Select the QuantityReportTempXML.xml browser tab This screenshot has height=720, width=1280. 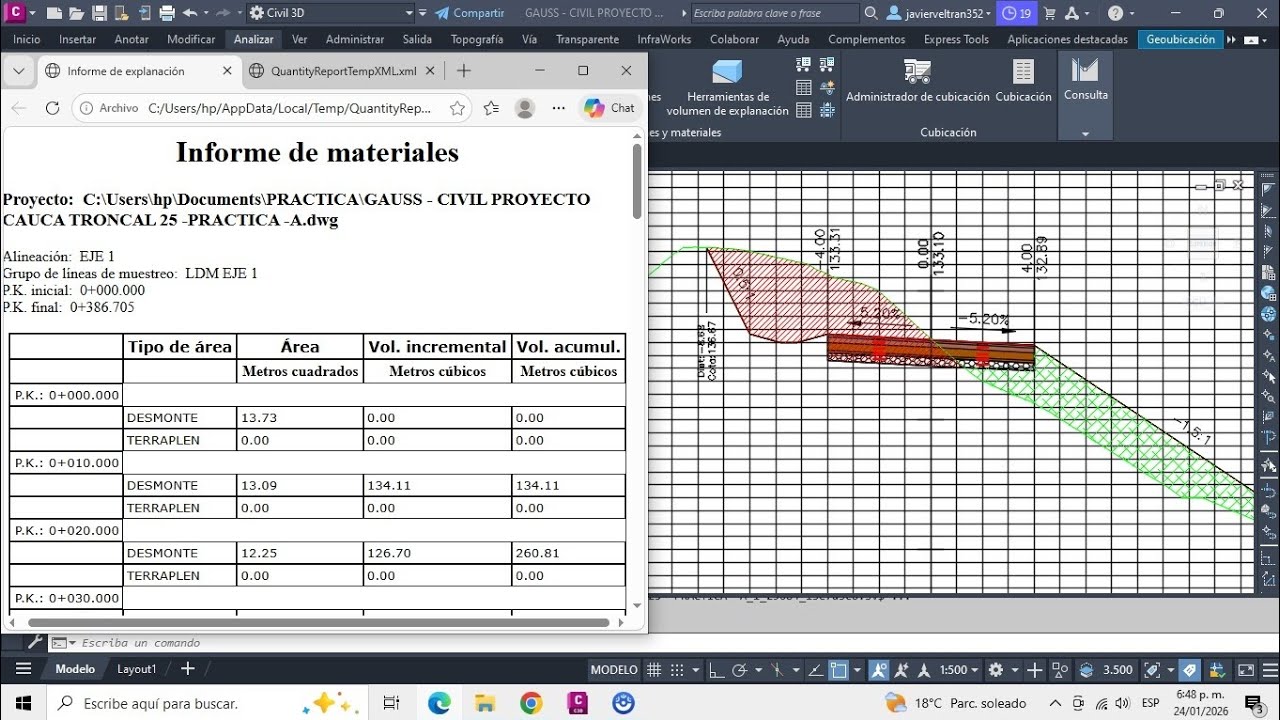[344, 71]
